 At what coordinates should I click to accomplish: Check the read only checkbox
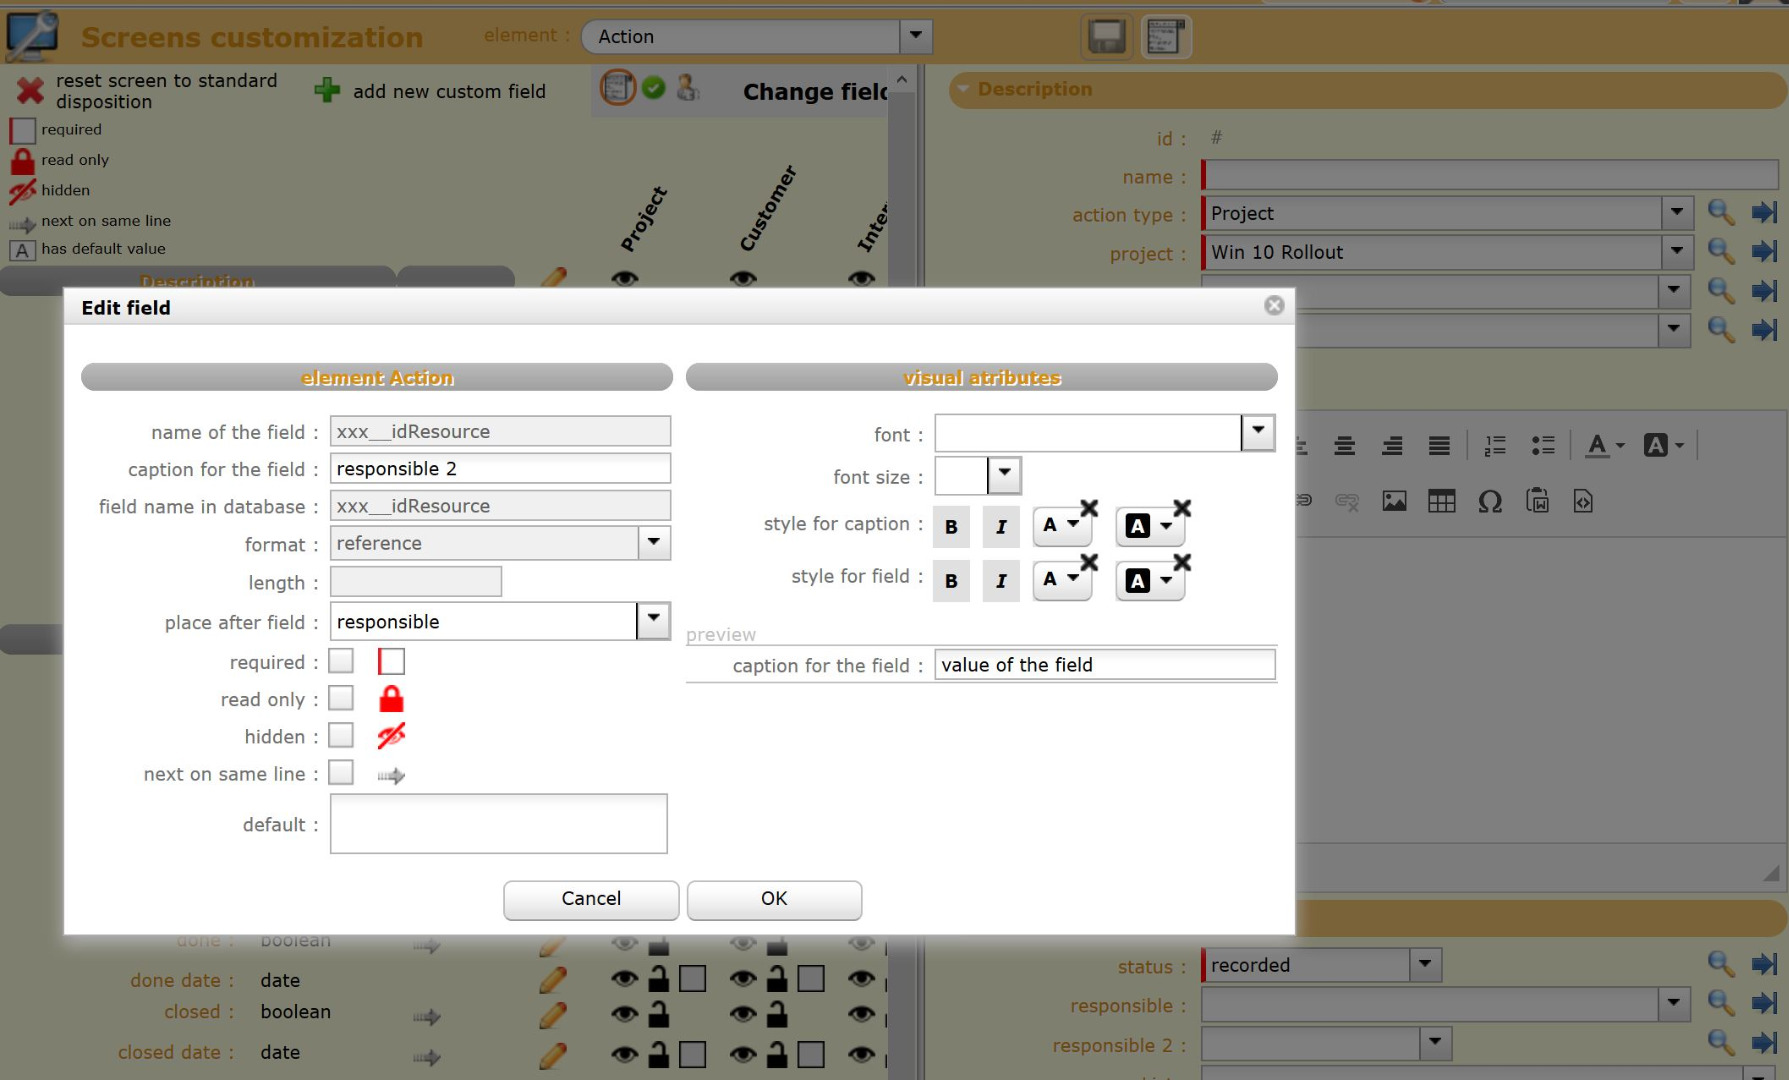tap(341, 698)
